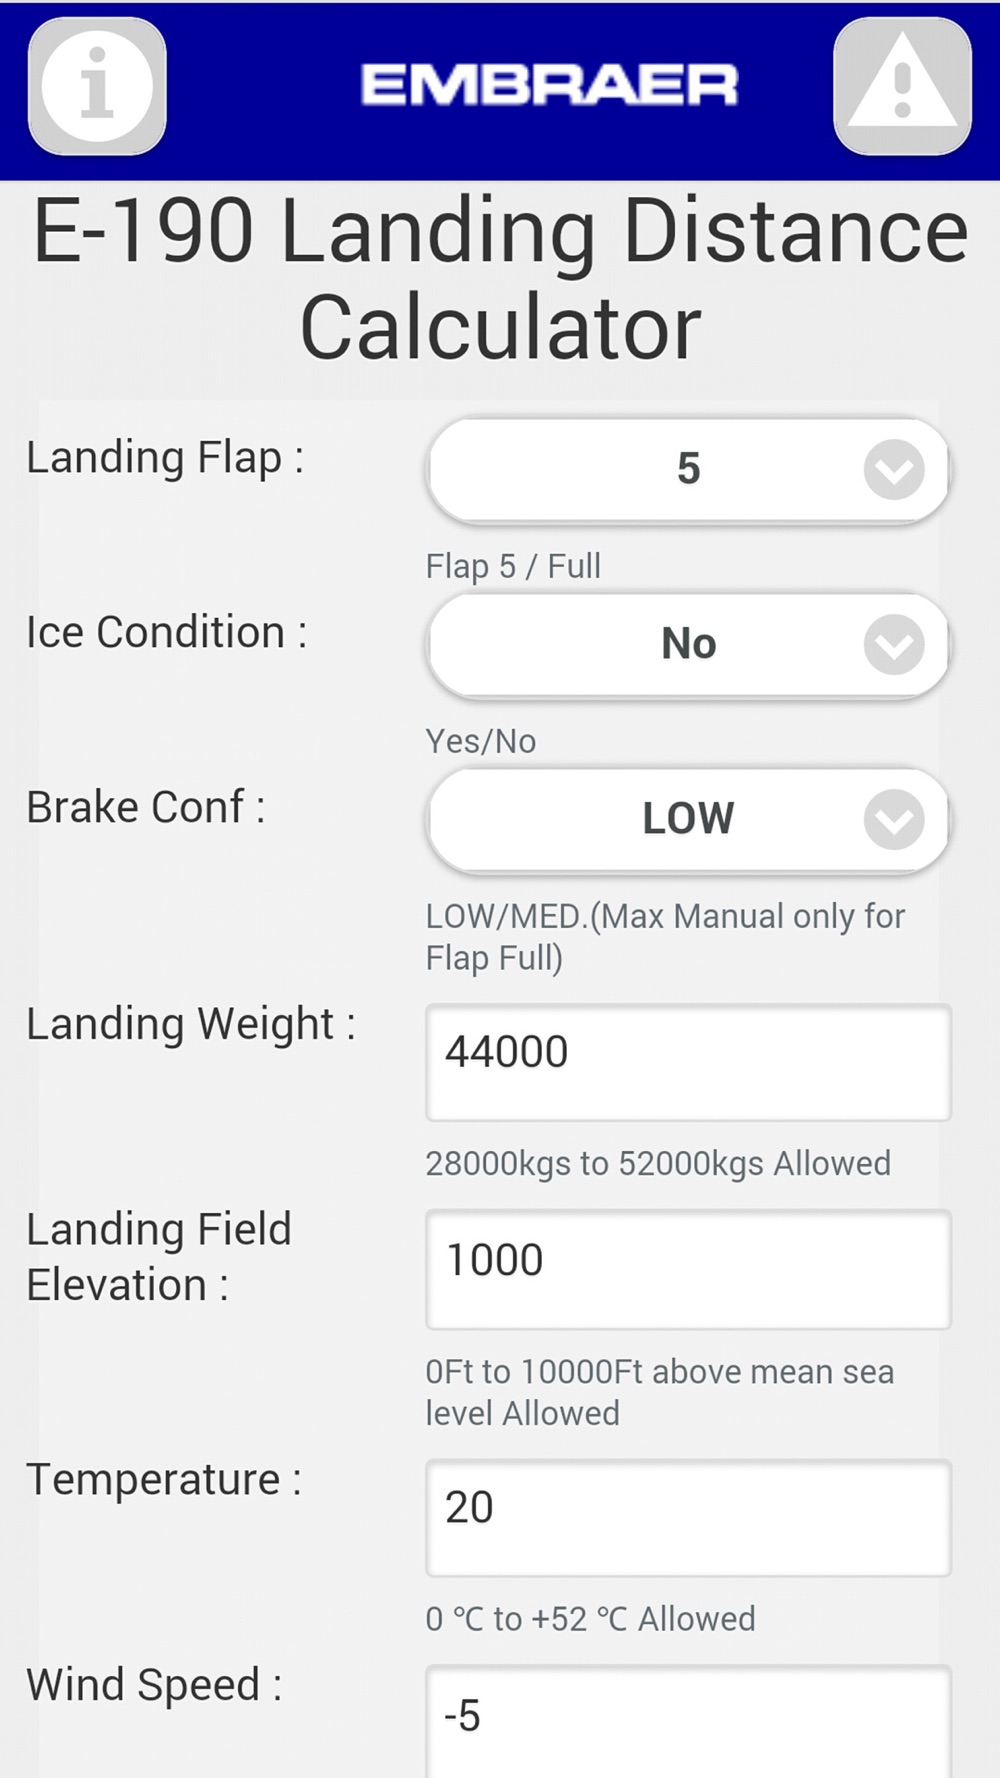Click the Wind Speed field with -5
Image resolution: width=1000 pixels, height=1778 pixels.
coord(688,1721)
